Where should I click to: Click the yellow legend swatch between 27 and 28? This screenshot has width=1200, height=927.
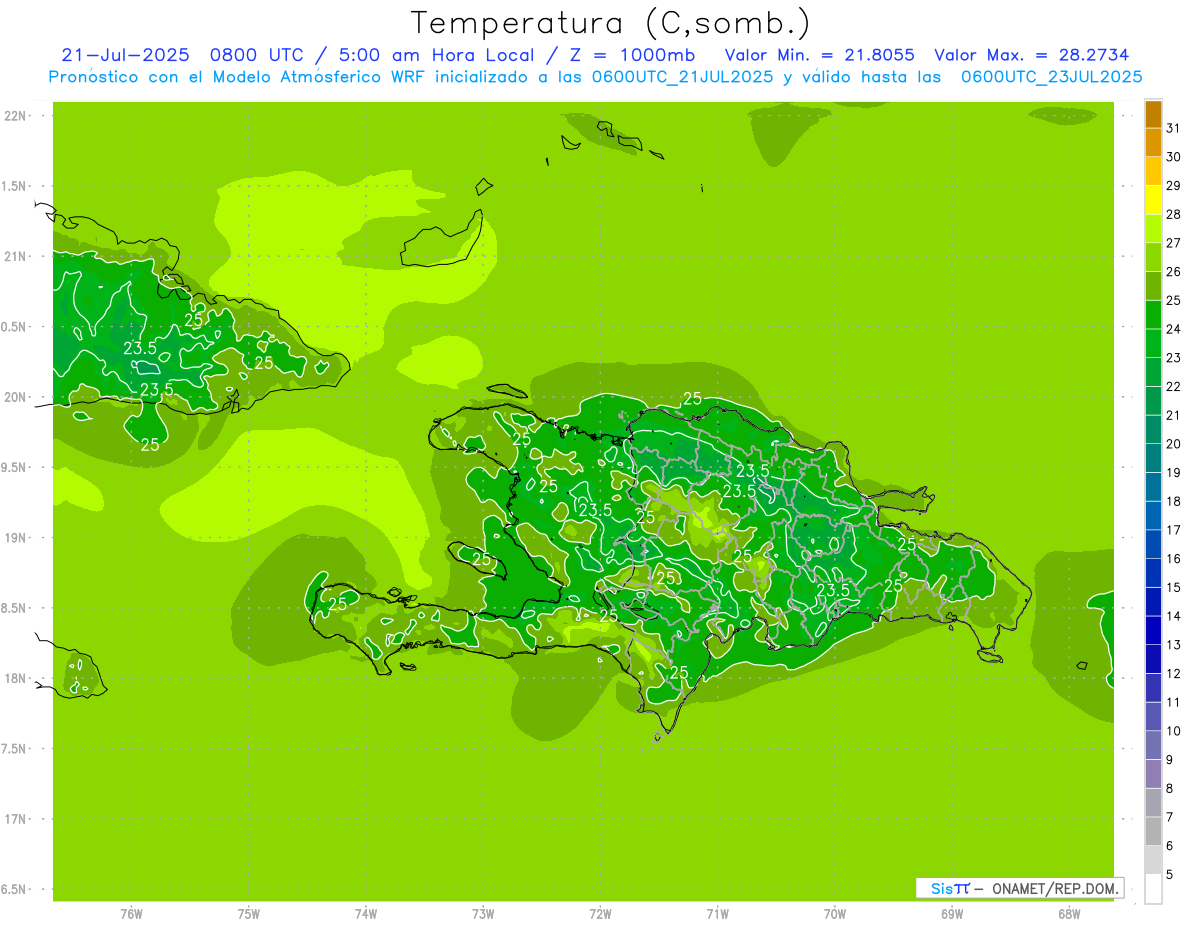point(1153,229)
